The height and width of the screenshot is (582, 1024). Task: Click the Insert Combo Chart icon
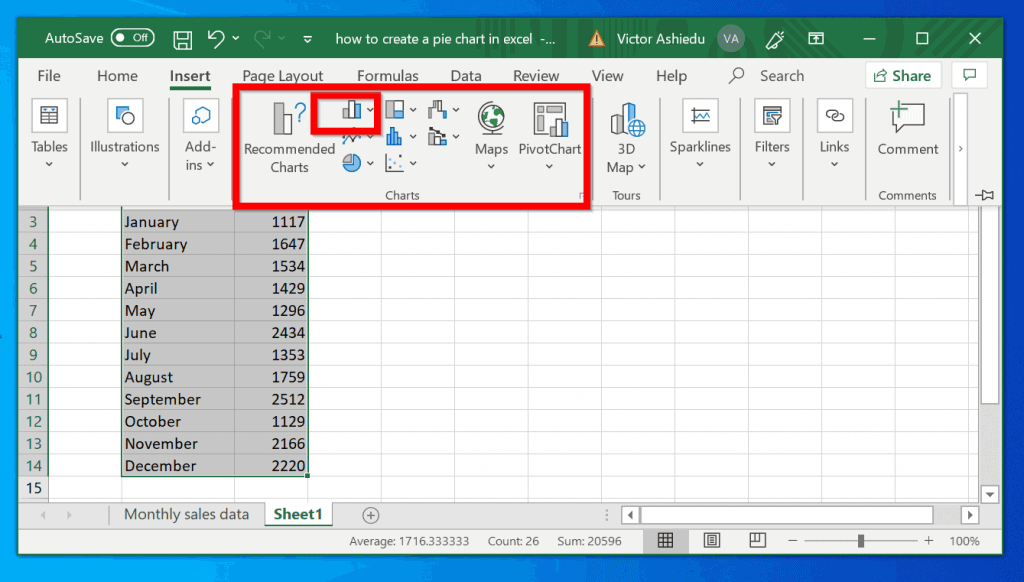[x=438, y=137]
